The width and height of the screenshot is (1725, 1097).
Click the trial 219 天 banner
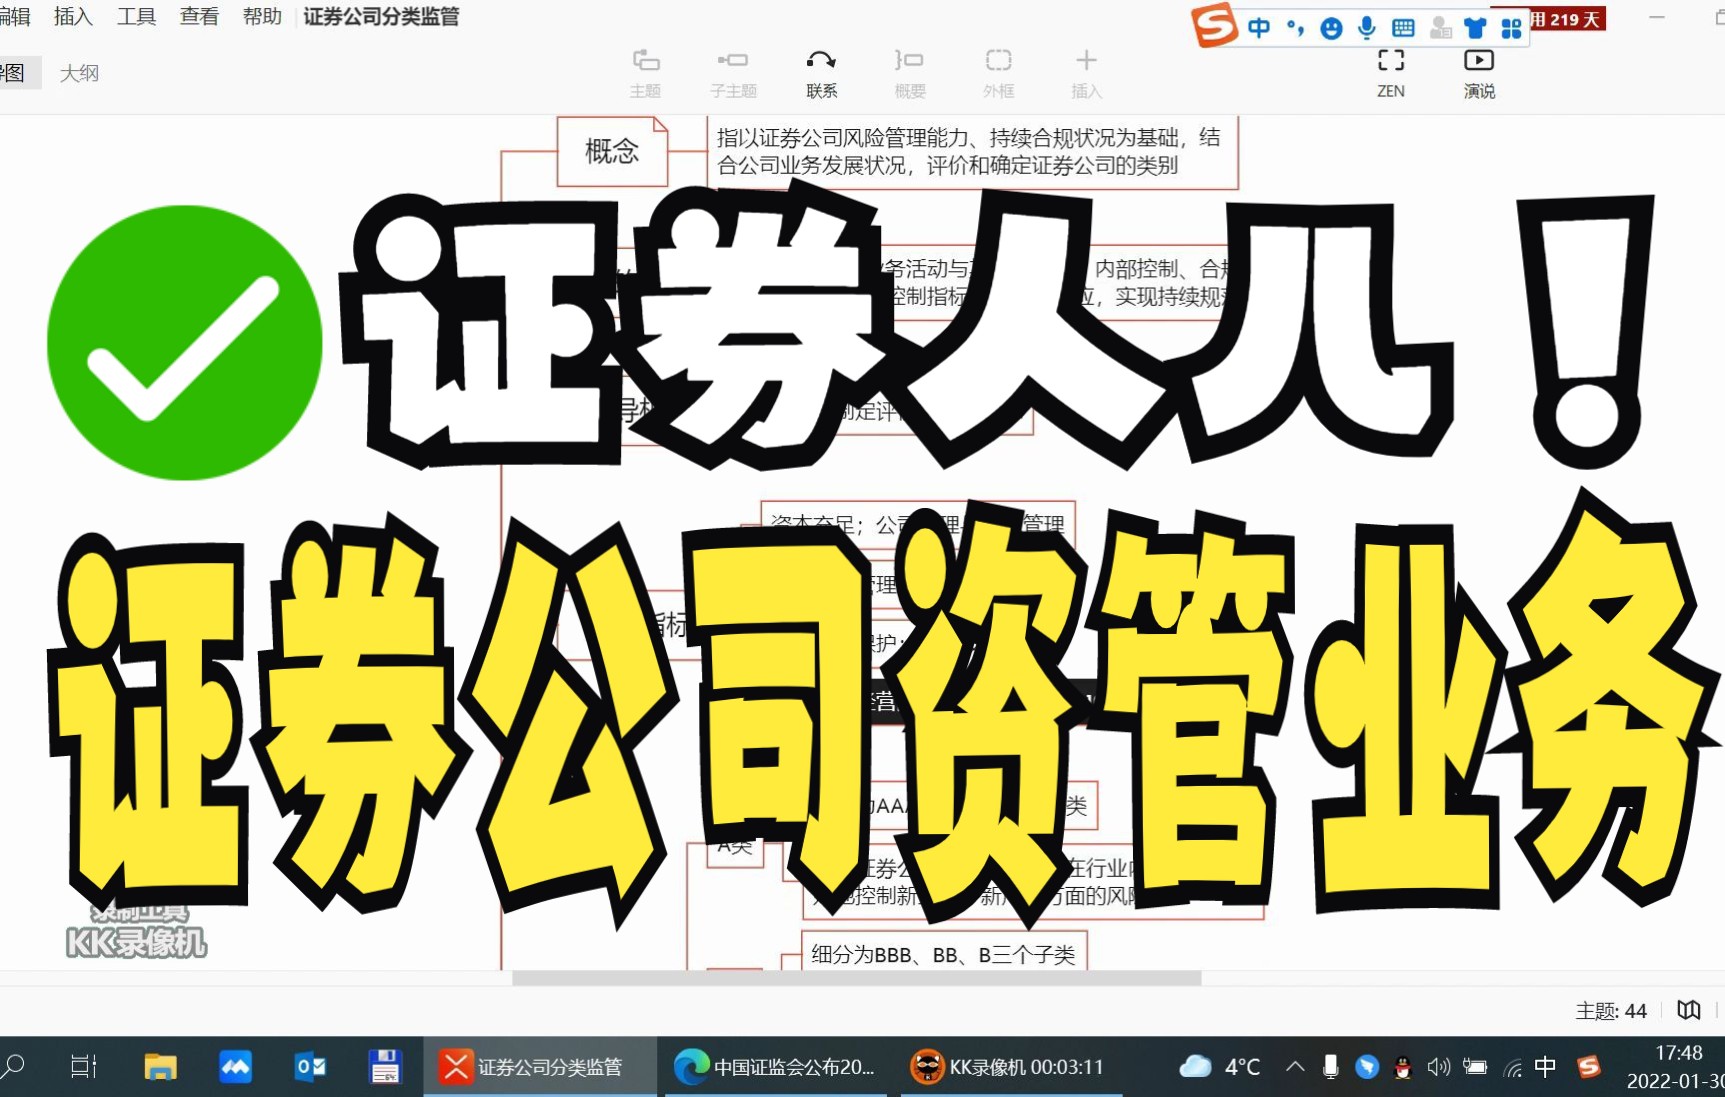pyautogui.click(x=1567, y=19)
